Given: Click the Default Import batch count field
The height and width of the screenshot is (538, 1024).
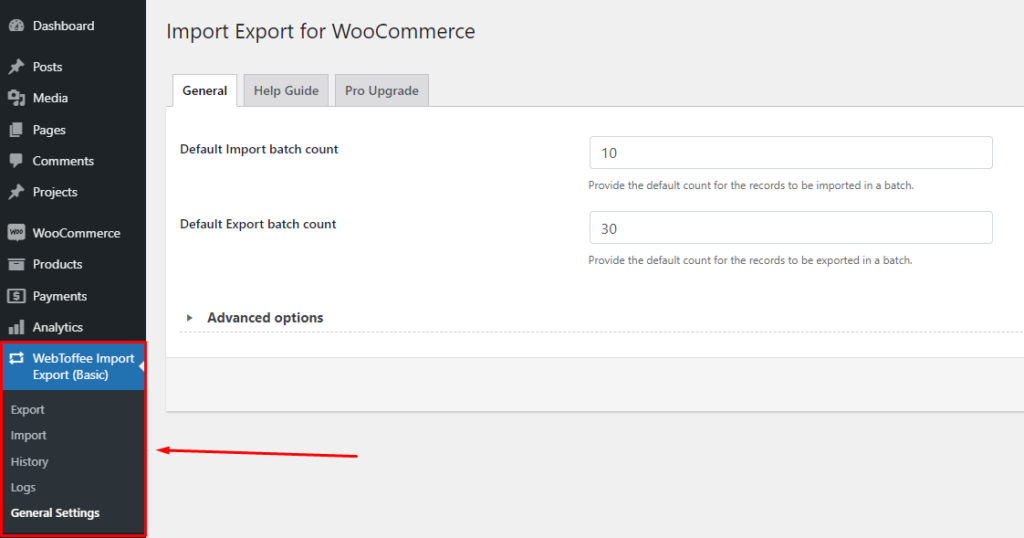Looking at the screenshot, I should point(791,153).
